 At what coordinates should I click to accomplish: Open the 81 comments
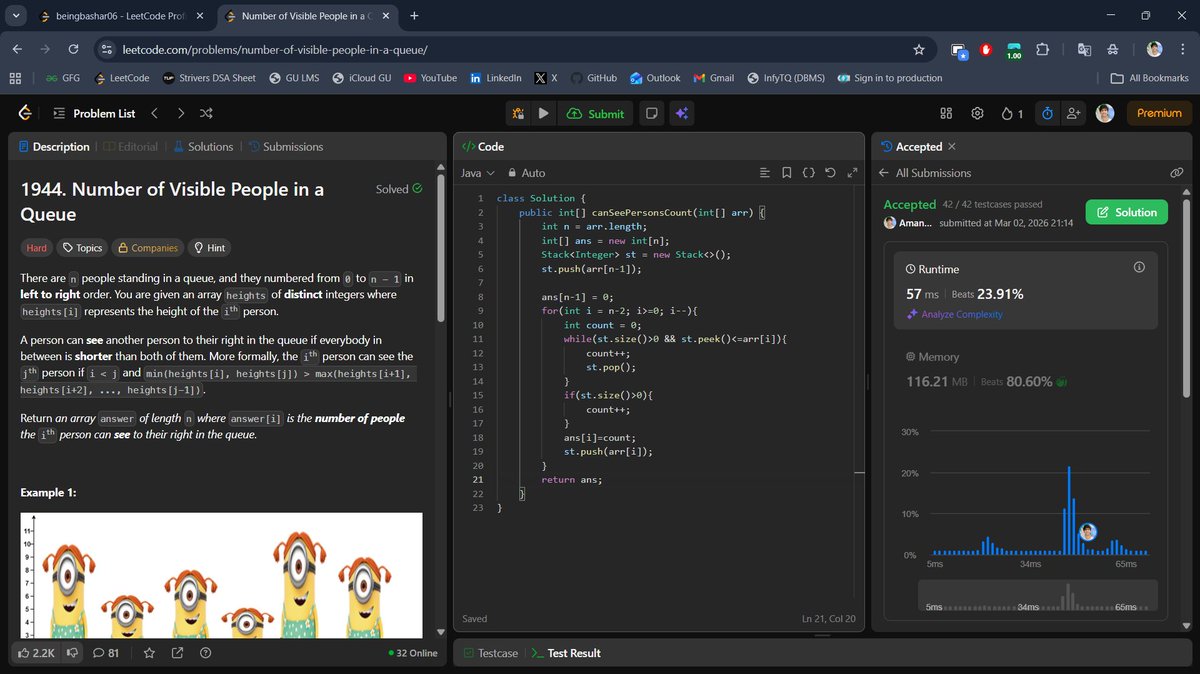pyautogui.click(x=105, y=652)
